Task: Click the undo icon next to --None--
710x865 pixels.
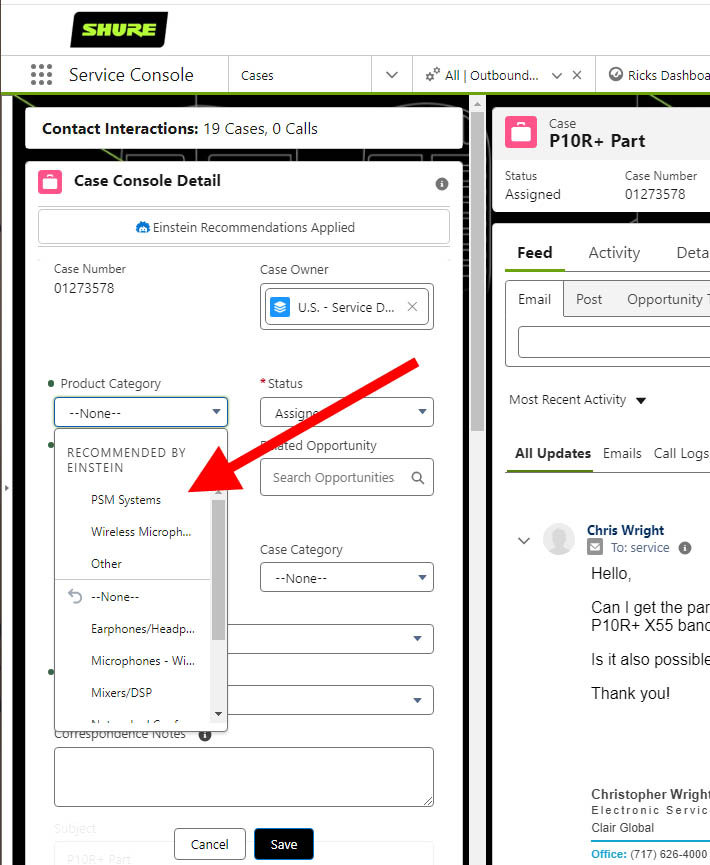Action: click(x=75, y=596)
